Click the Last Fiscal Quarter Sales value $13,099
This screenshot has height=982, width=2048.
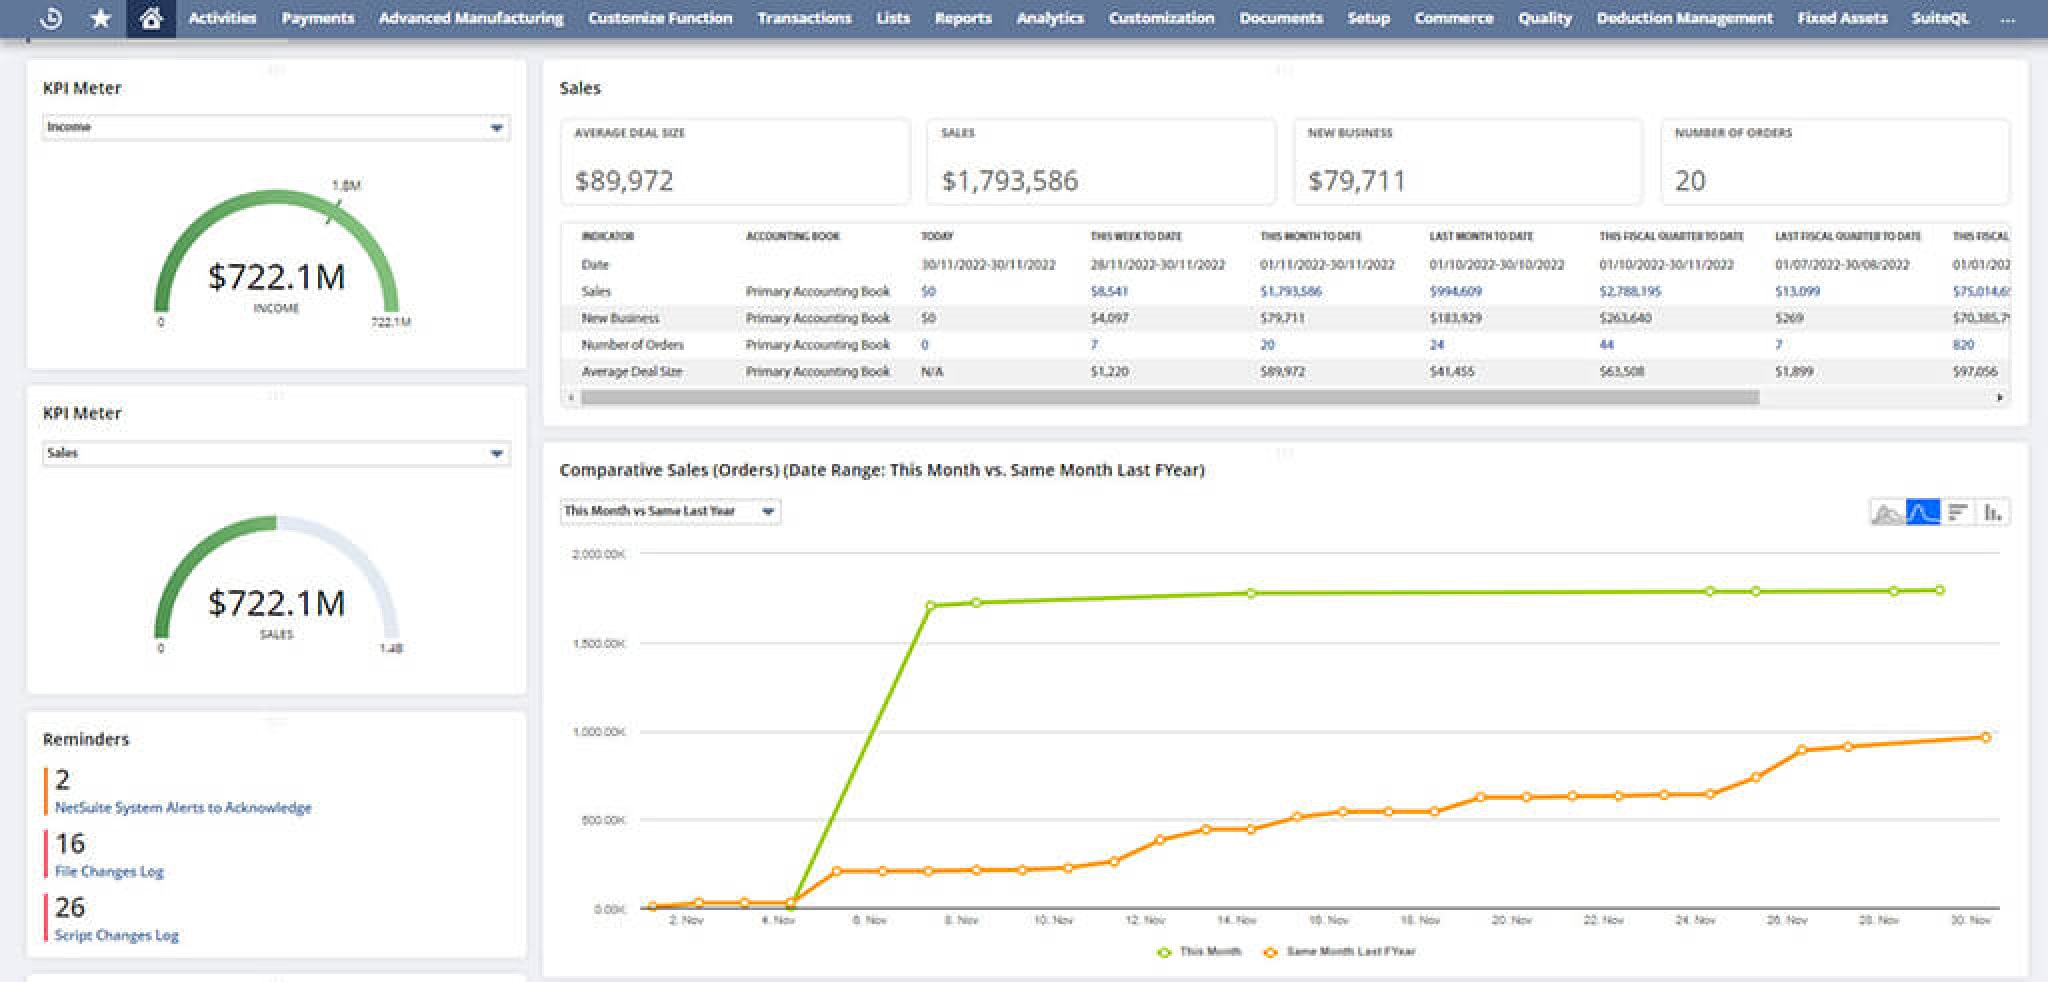click(x=1797, y=292)
